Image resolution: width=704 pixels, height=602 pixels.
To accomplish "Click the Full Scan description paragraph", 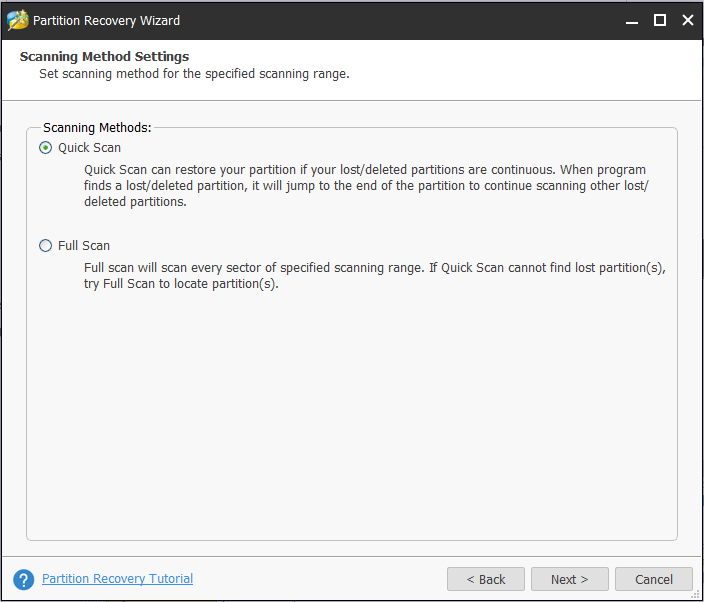I will click(x=374, y=276).
